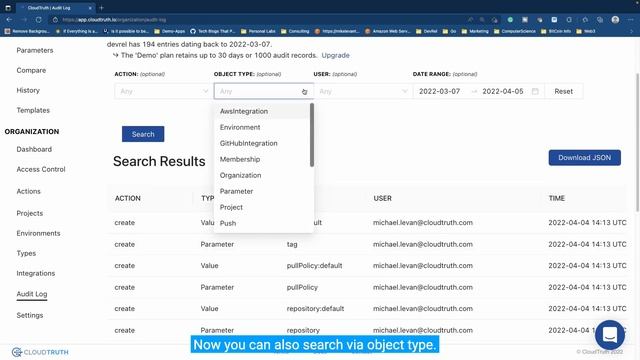Open Integrations in sidebar
The width and height of the screenshot is (640, 360).
pos(36,273)
